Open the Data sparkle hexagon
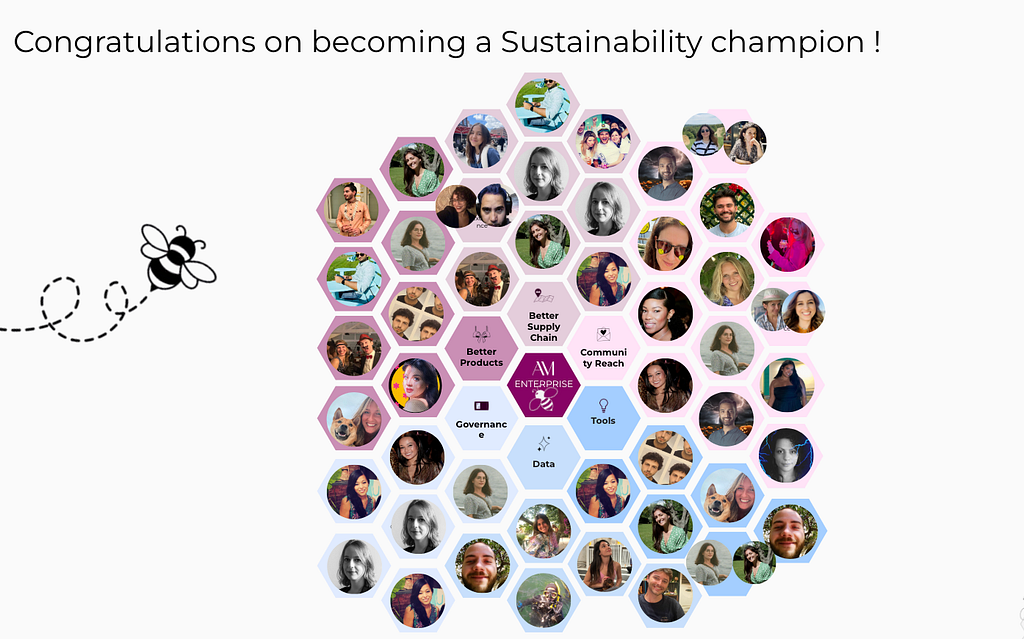This screenshot has height=639, width=1024. click(543, 455)
